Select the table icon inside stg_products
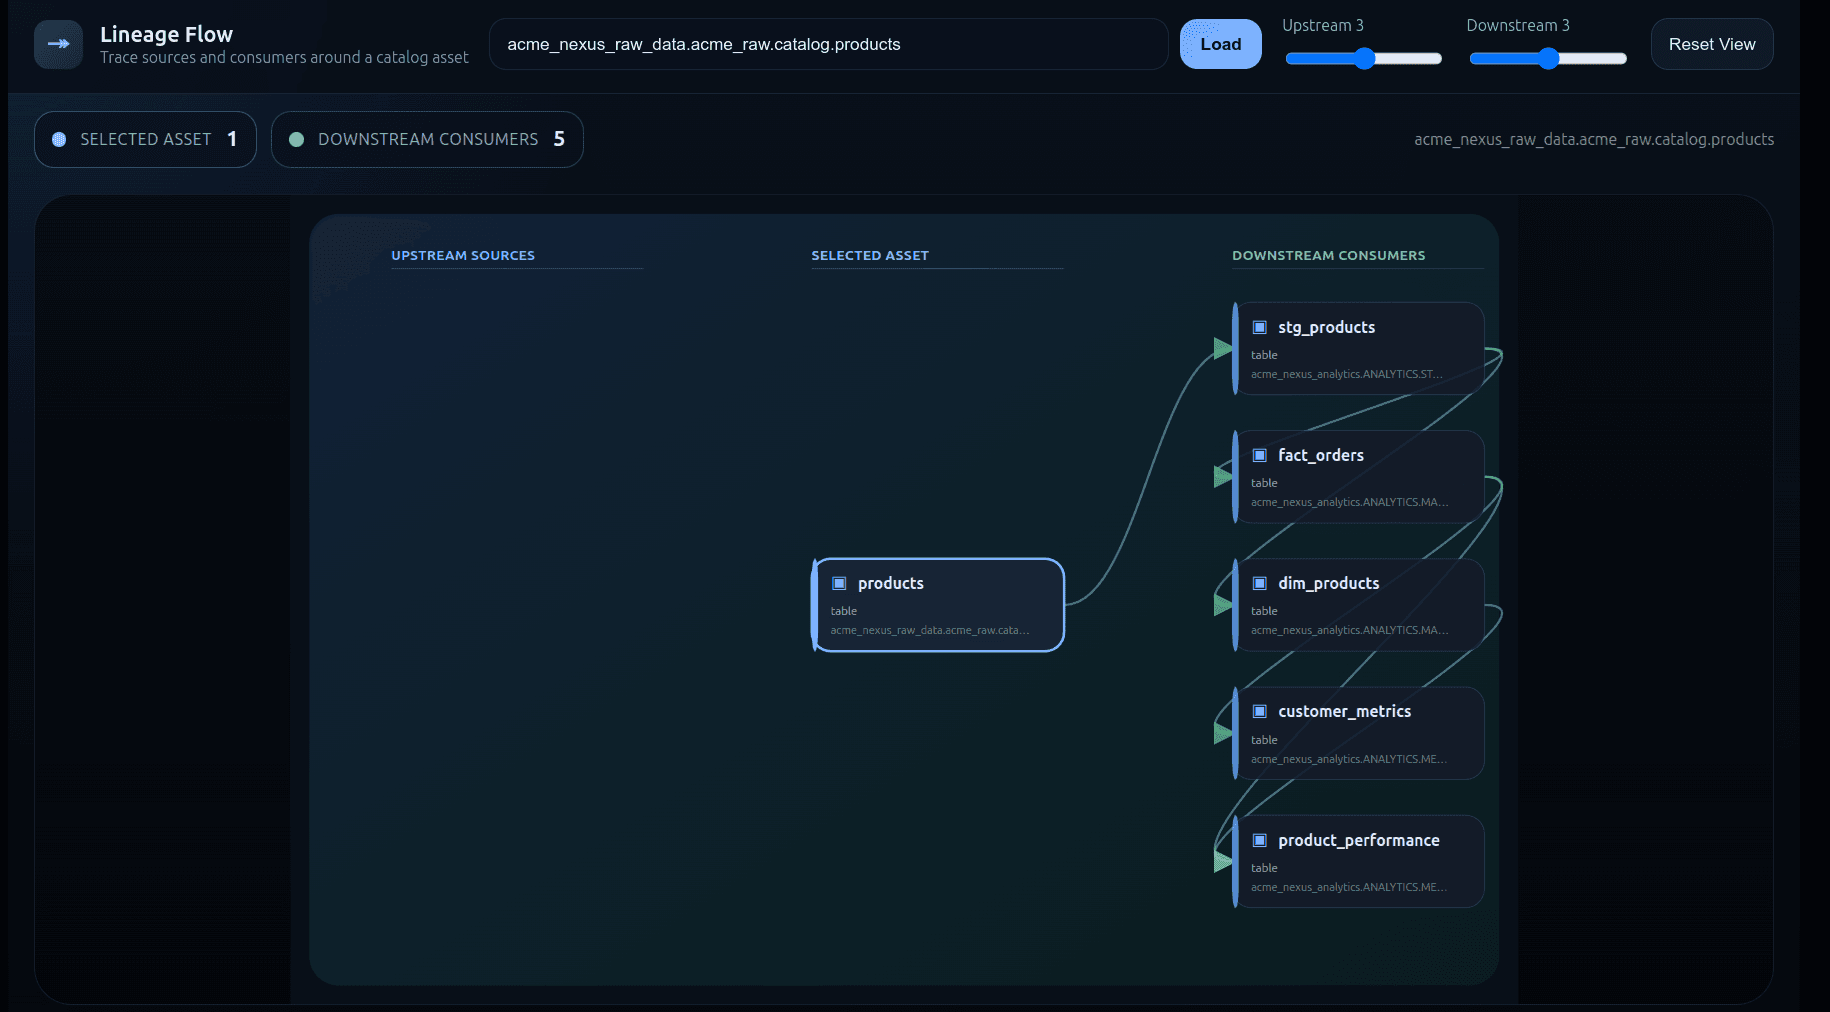This screenshot has height=1012, width=1830. click(1259, 327)
